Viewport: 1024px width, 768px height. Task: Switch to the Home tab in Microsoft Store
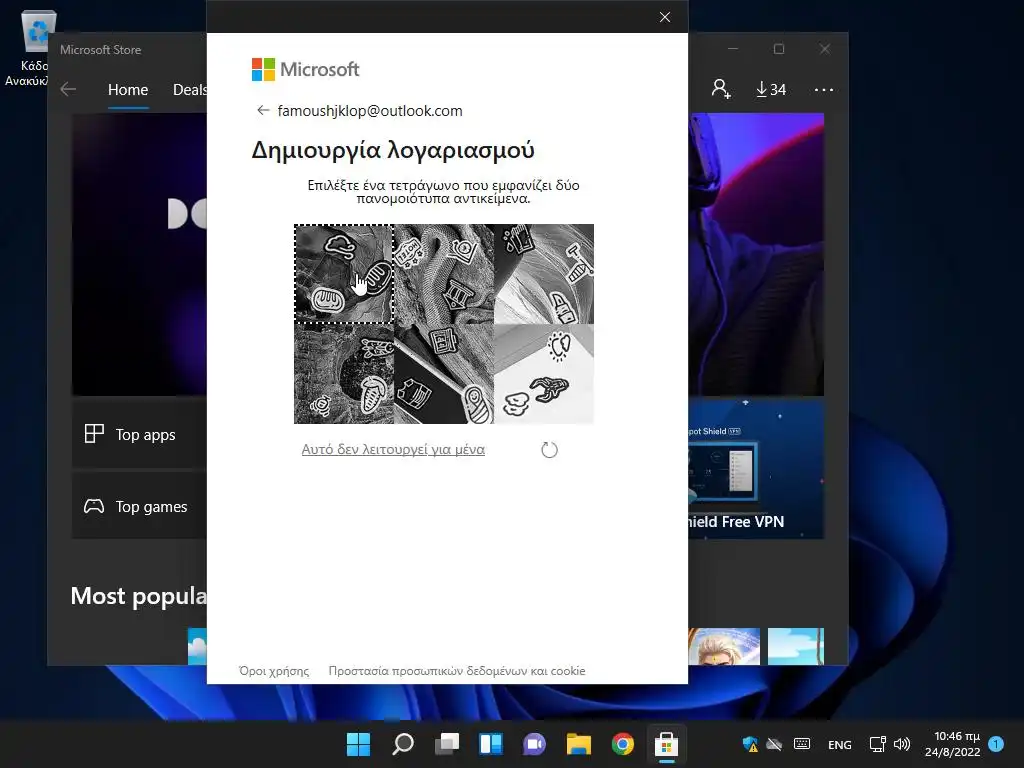(x=128, y=89)
